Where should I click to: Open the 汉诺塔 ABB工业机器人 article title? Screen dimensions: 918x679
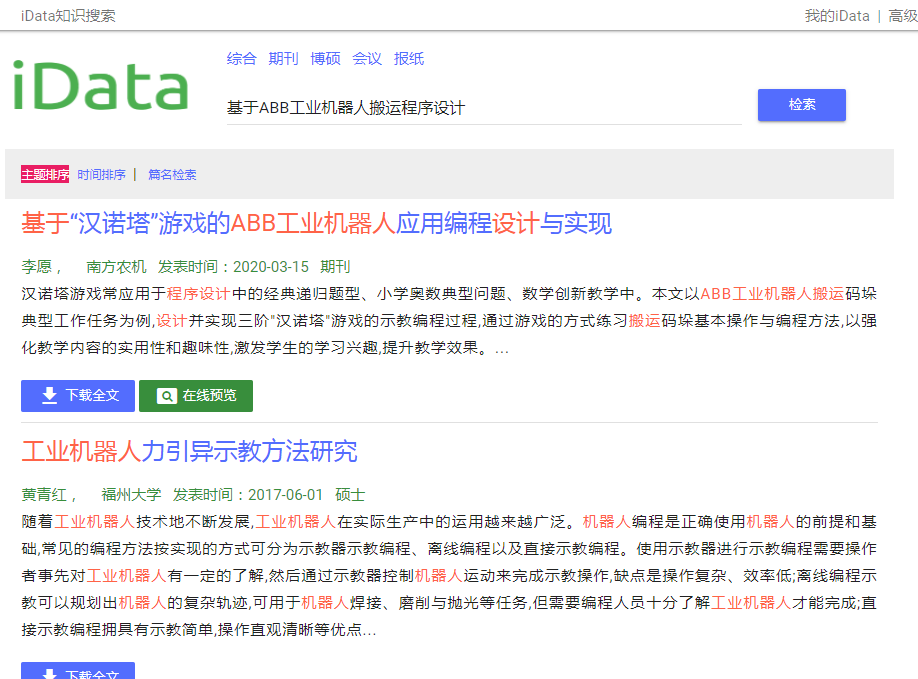click(317, 224)
